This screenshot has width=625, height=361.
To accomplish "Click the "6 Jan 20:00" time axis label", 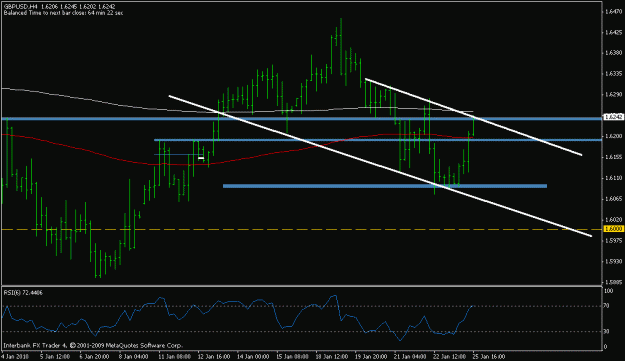I will (x=94, y=356).
